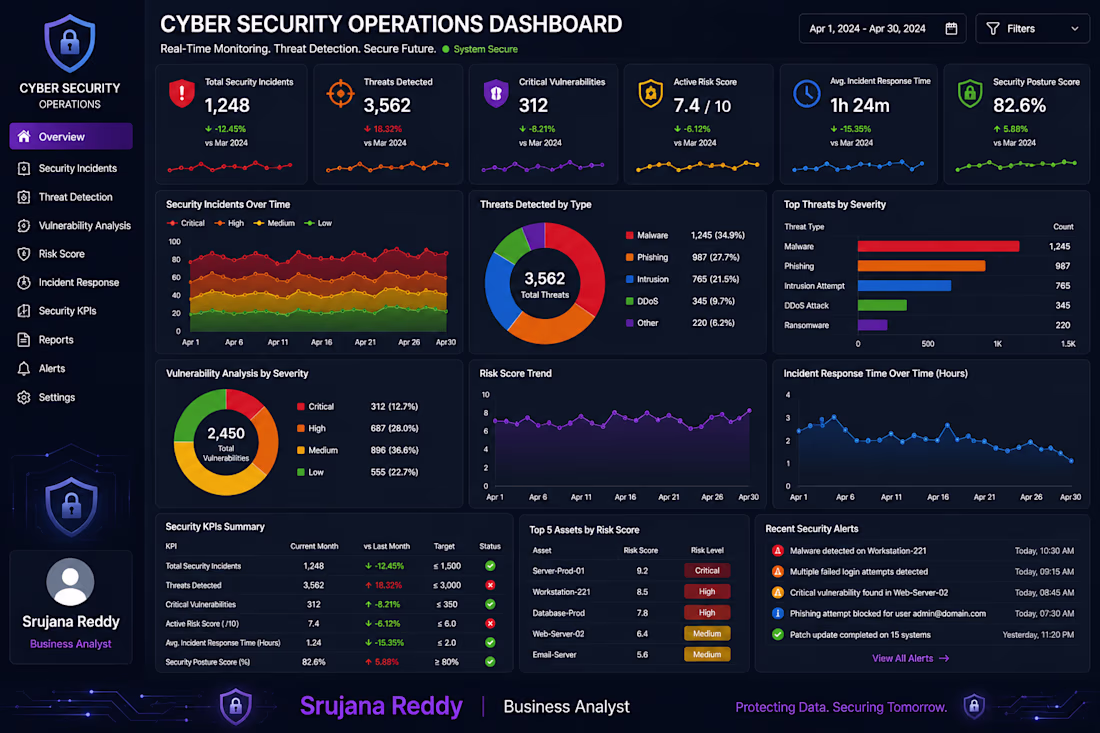Toggle the Critical series in incidents legend
Viewport: 1100px width, 733px height.
pyautogui.click(x=186, y=223)
